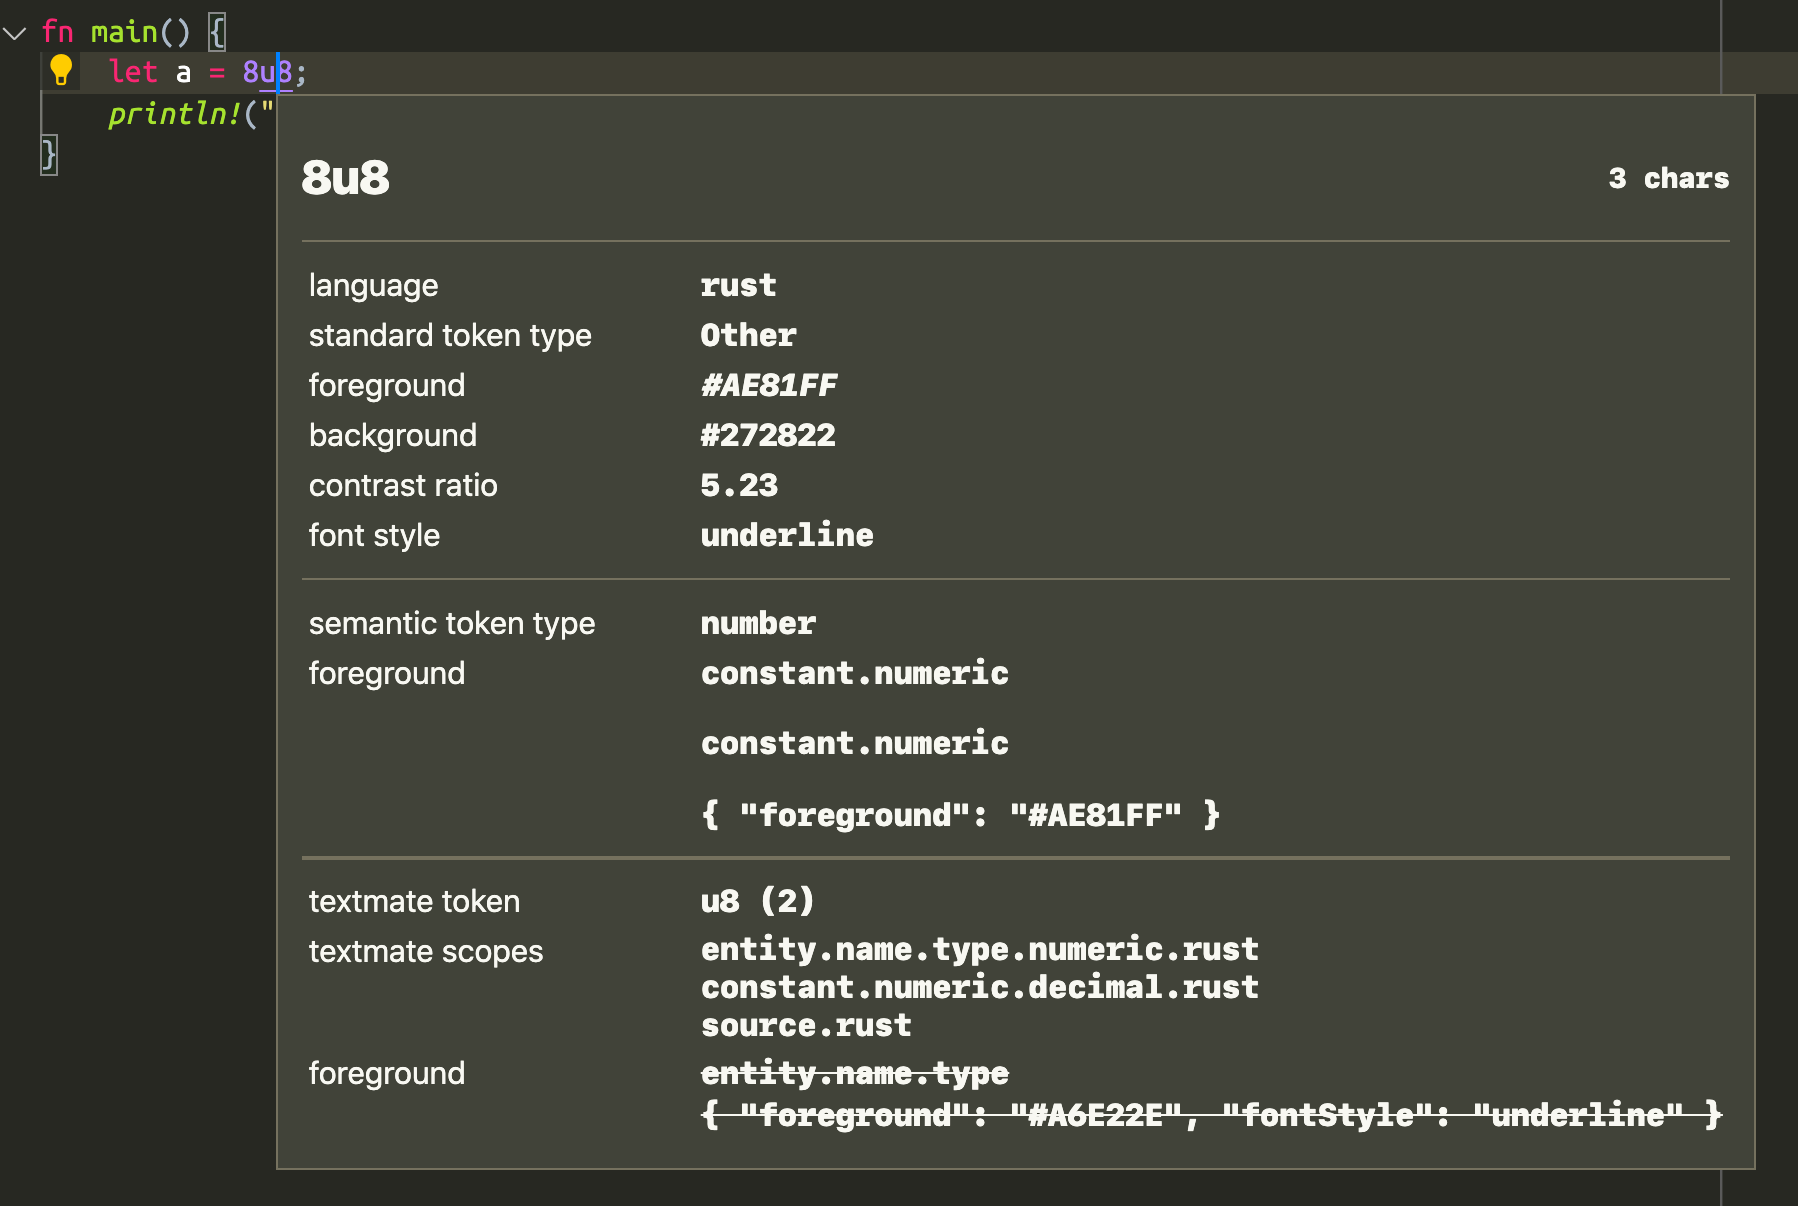Click the textmate token u8 entry
1798x1206 pixels.
point(757,901)
